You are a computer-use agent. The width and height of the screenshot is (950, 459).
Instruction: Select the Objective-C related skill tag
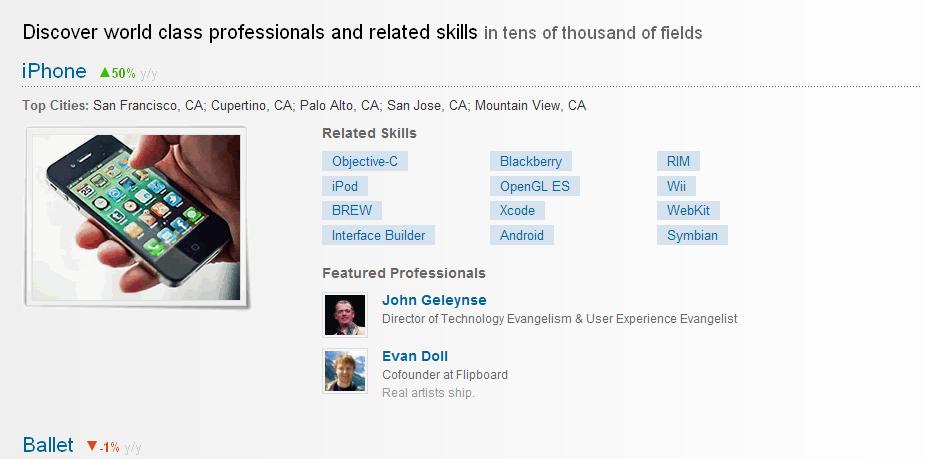pos(365,161)
